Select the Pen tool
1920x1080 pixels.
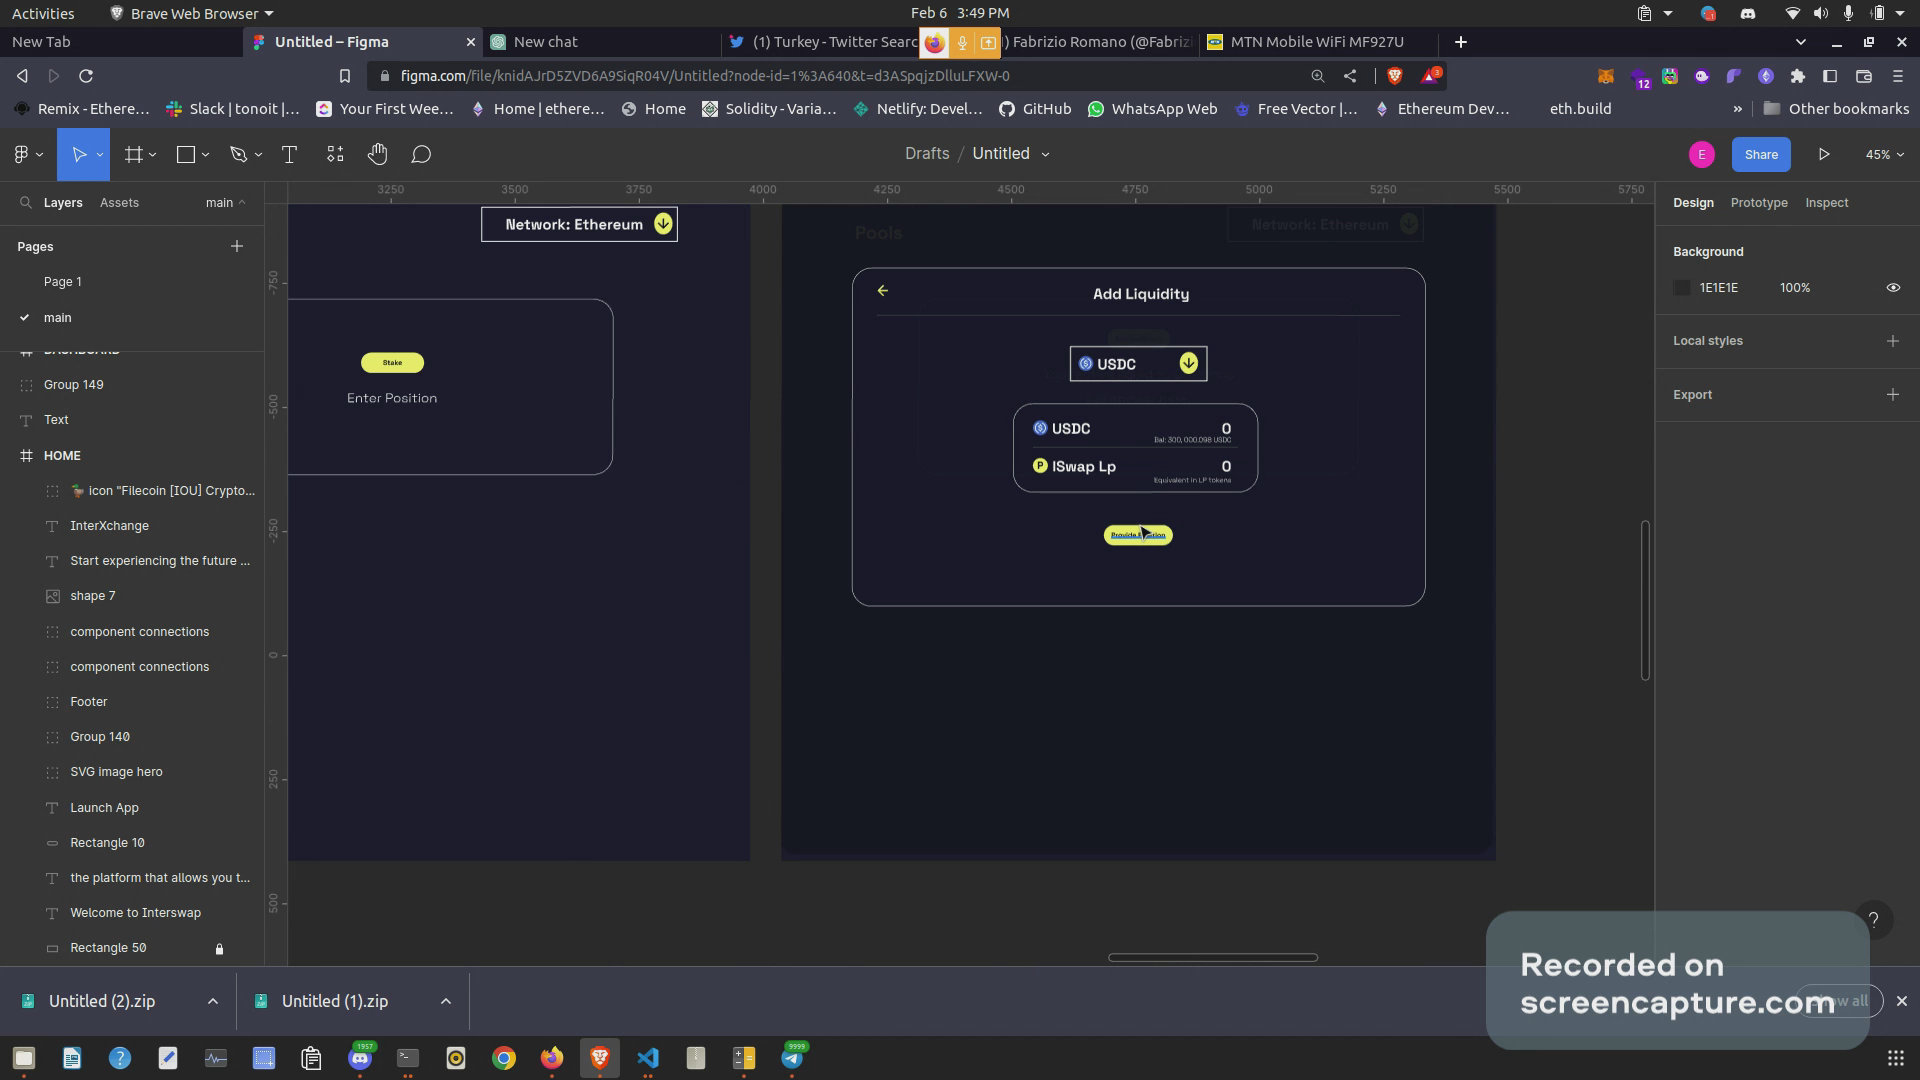click(x=238, y=154)
